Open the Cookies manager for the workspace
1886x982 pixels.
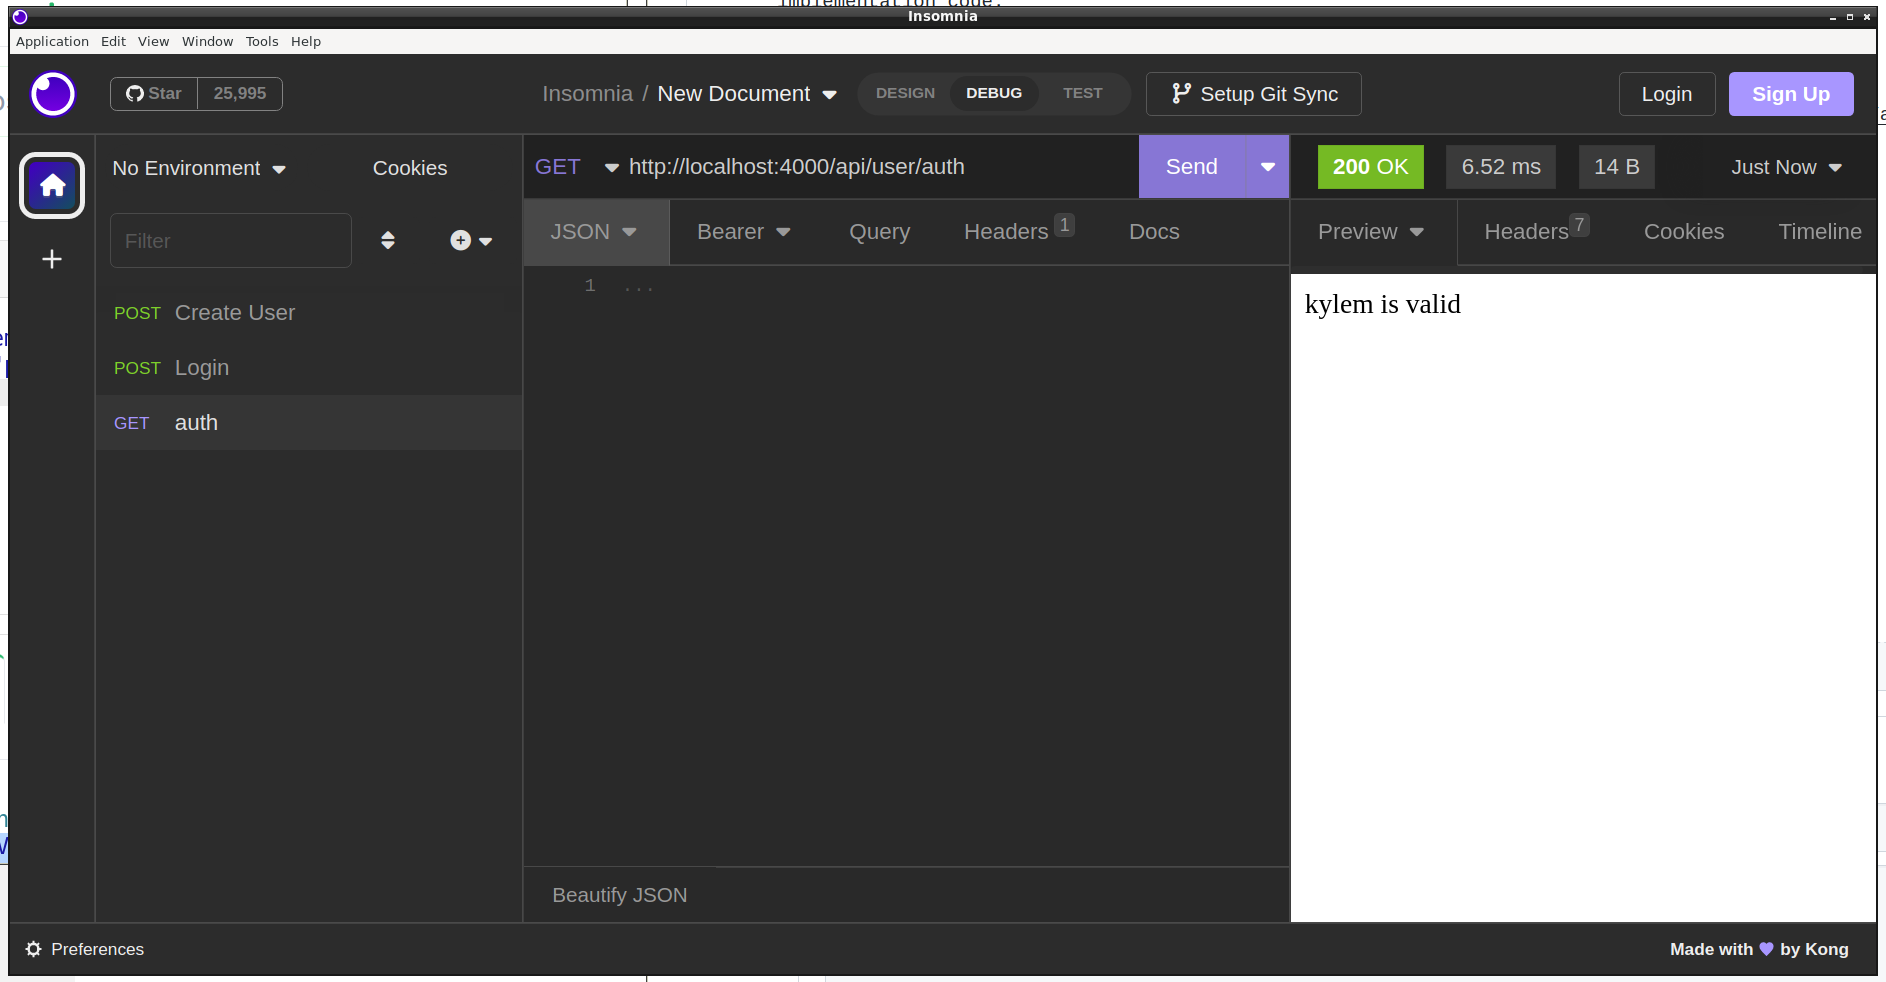(x=409, y=167)
